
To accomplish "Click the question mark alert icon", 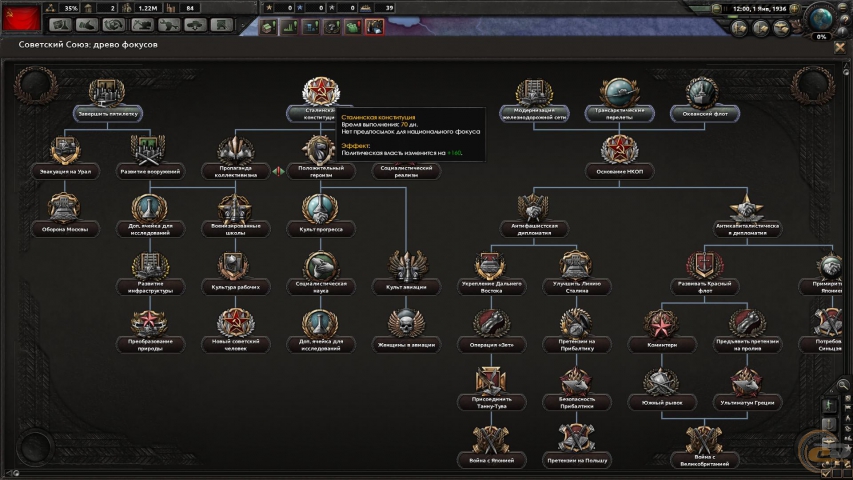I will (x=332, y=27).
